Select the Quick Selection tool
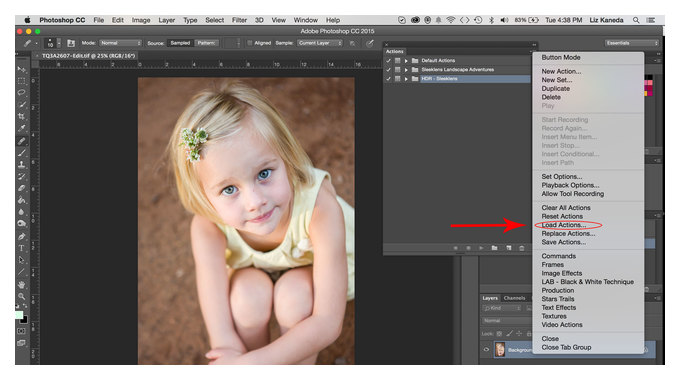Viewport: 680px width, 380px height. click(x=21, y=105)
